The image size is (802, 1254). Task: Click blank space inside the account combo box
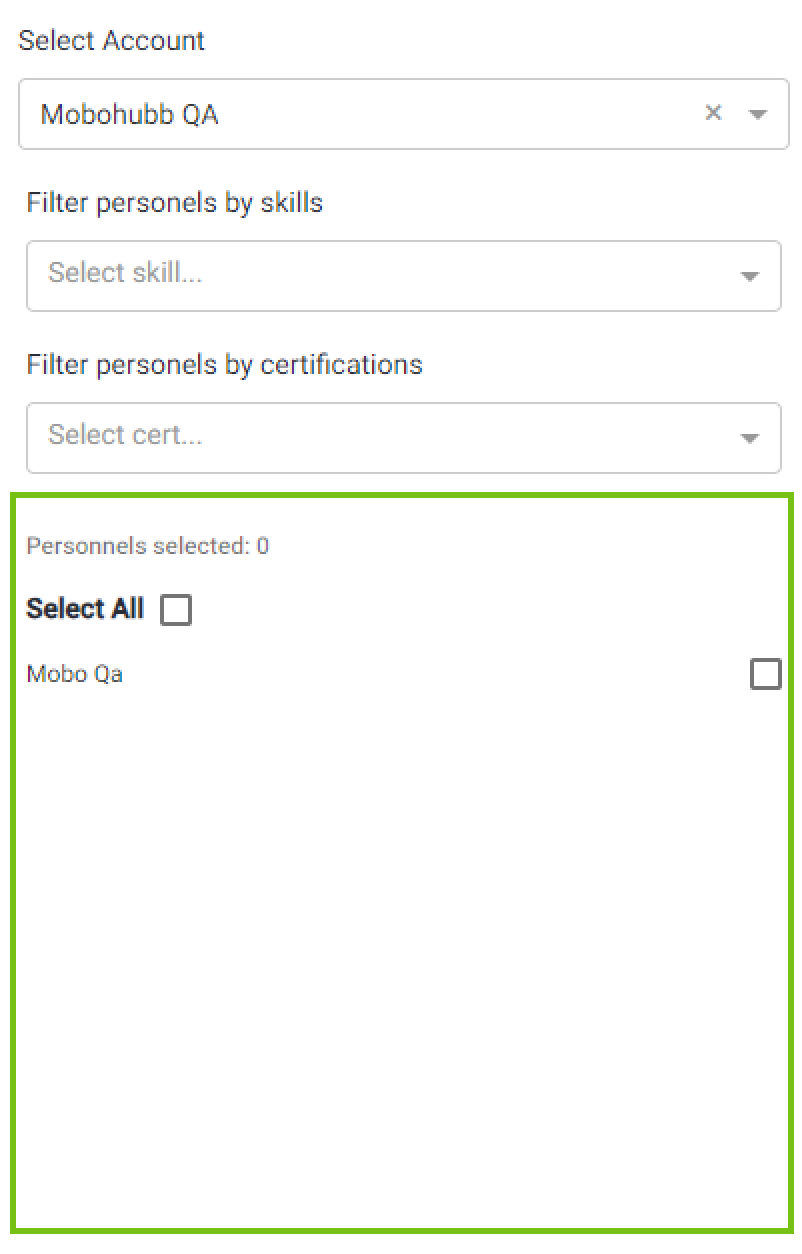450,115
